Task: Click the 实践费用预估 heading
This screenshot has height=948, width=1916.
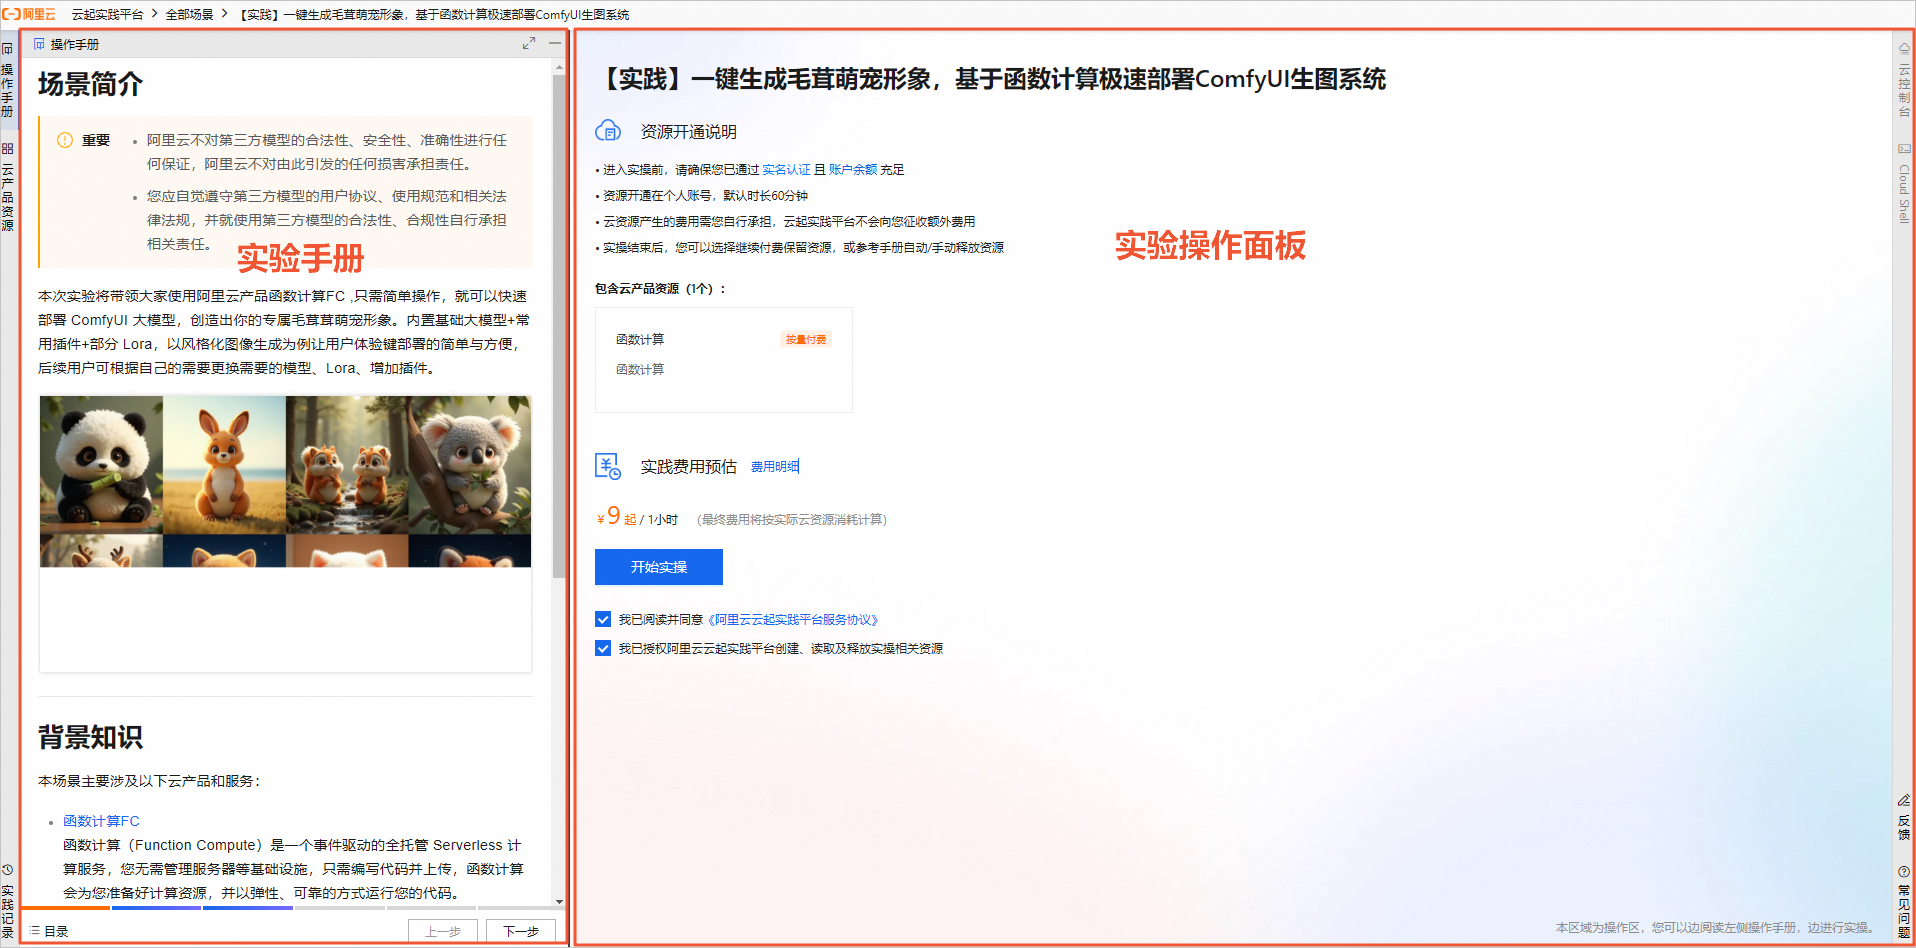Action: point(689,467)
